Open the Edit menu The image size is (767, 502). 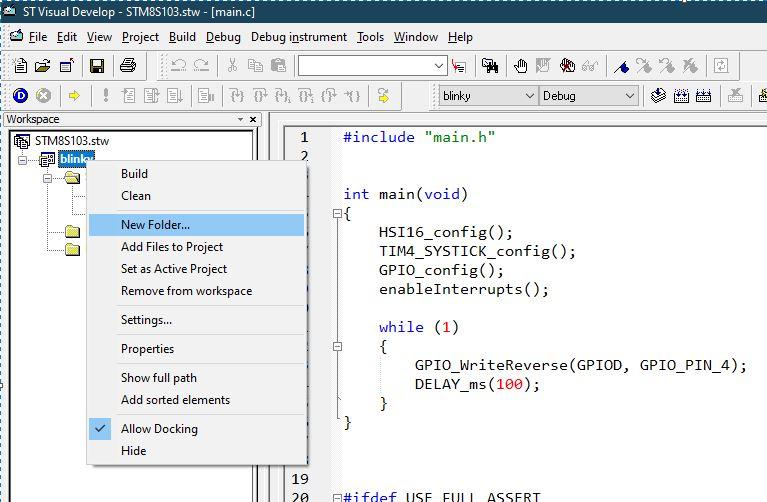pos(67,37)
